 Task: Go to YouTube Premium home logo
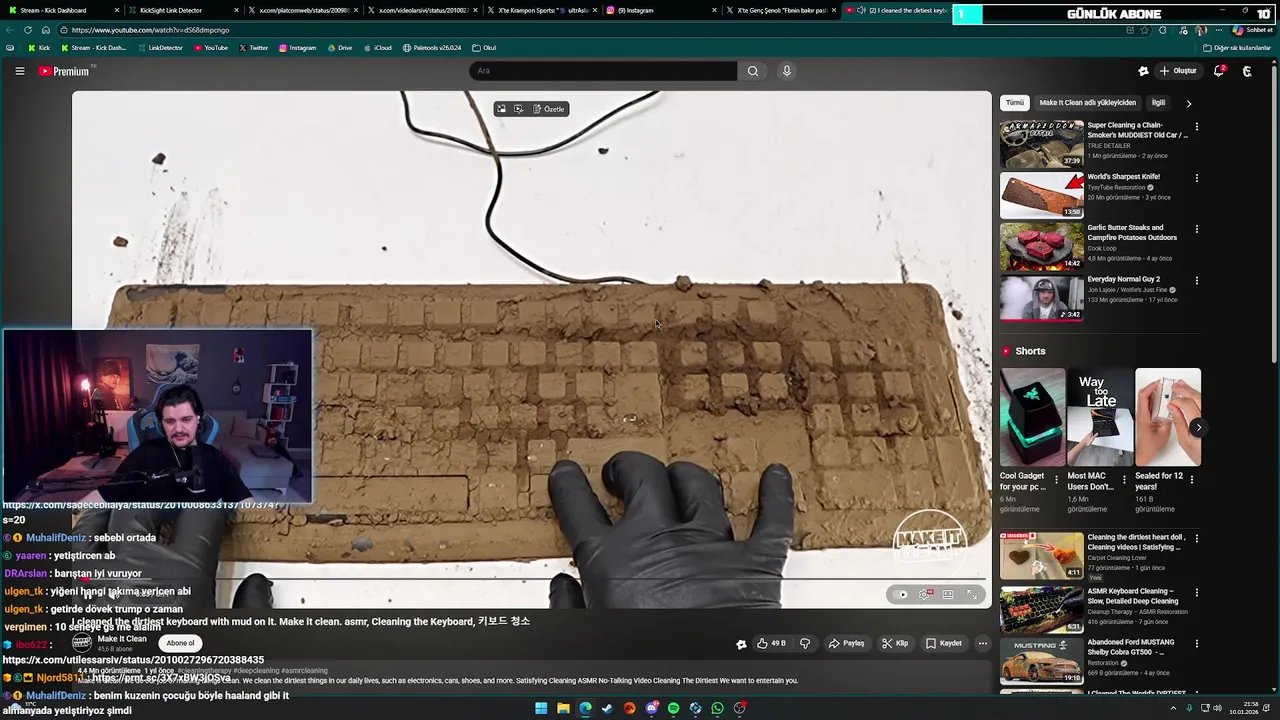[x=65, y=71]
